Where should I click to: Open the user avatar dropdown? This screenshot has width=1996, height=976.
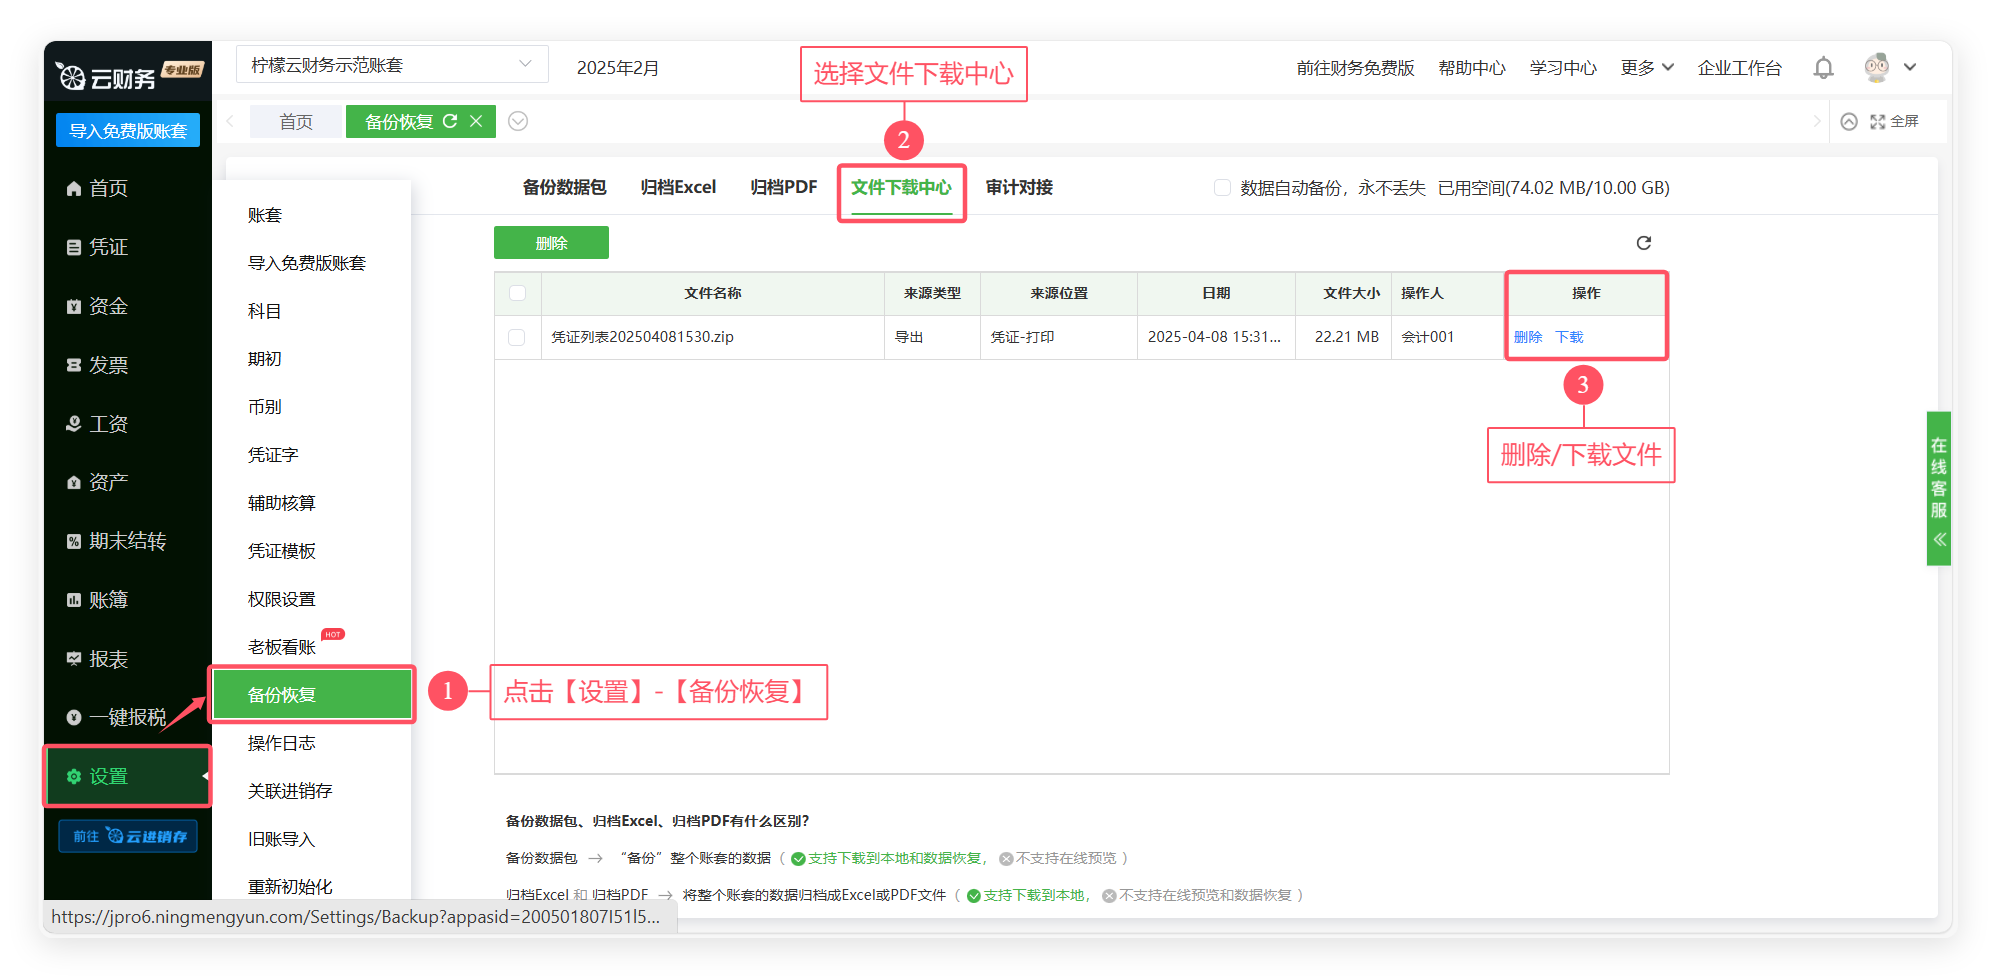click(x=1890, y=68)
